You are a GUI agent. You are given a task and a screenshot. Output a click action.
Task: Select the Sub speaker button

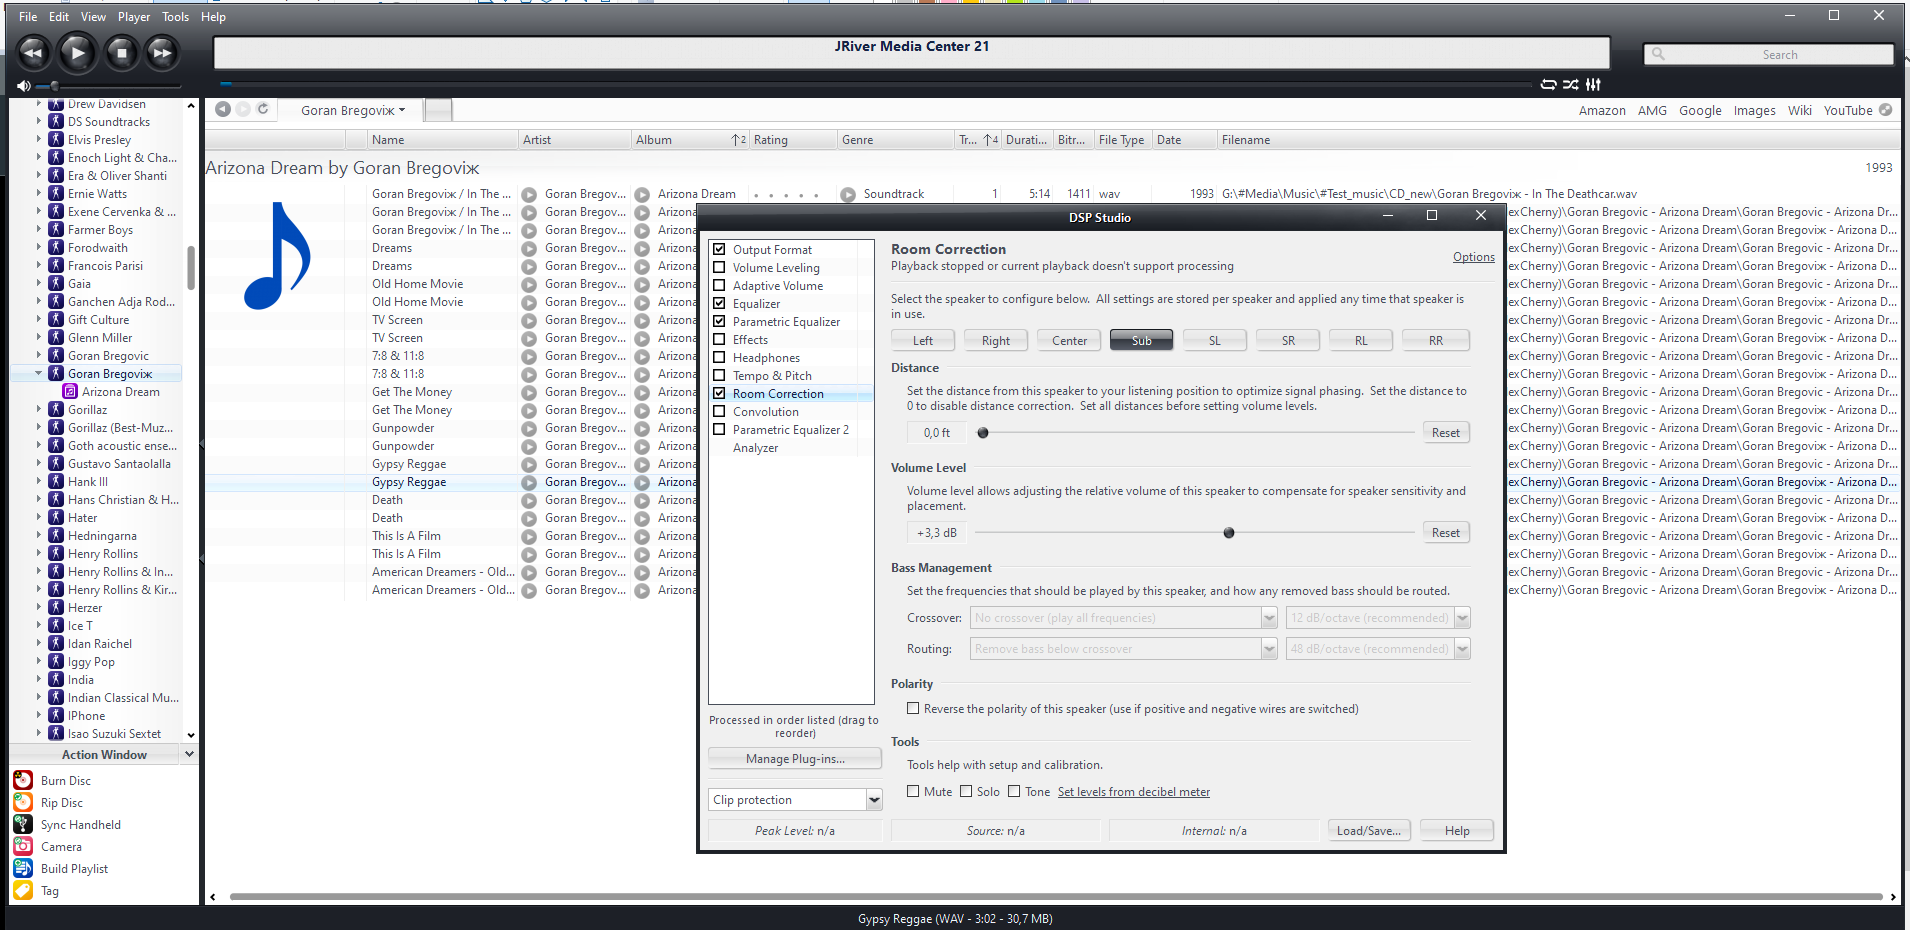1141,341
